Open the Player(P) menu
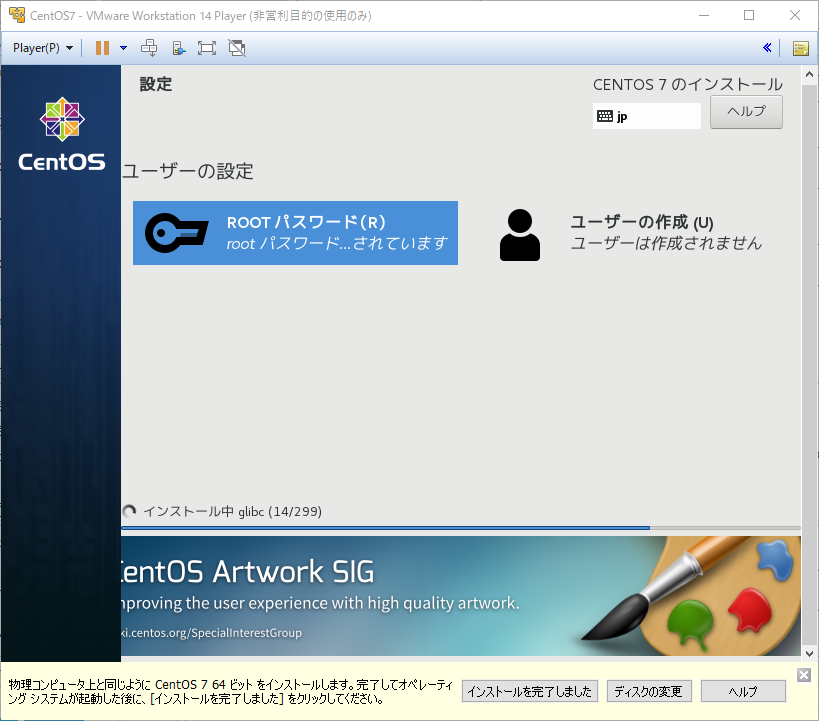This screenshot has height=721, width=819. point(35,47)
